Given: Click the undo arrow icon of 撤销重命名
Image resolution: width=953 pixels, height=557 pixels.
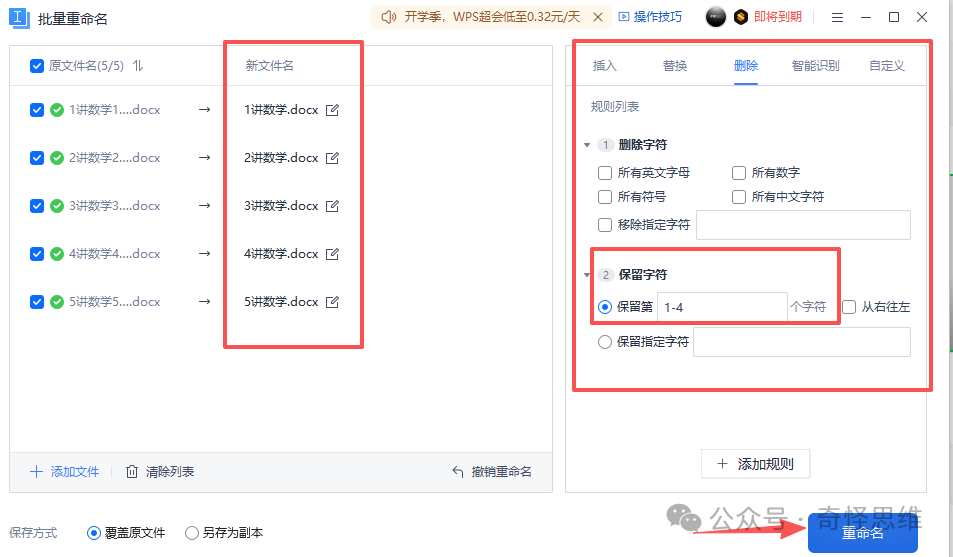Looking at the screenshot, I should click(x=458, y=472).
